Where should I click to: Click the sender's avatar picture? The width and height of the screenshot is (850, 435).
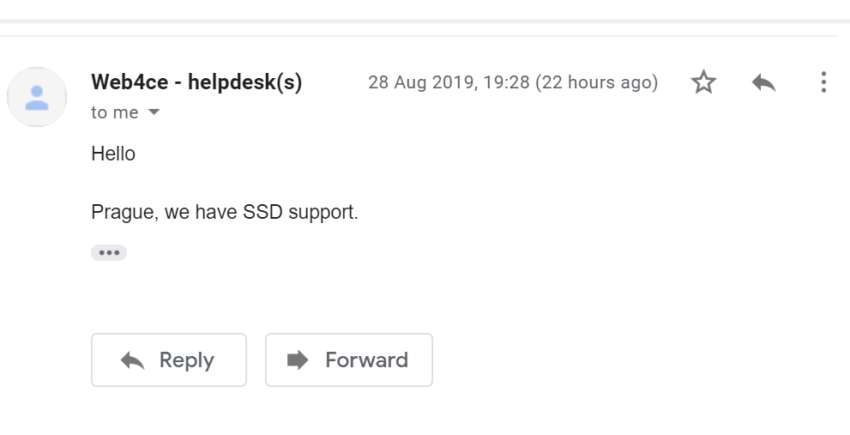coord(37,97)
